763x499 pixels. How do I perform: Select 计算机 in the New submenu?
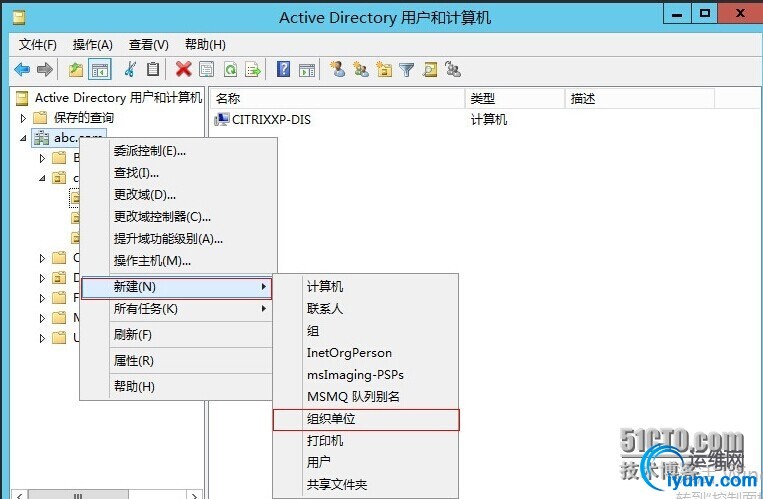tap(365, 287)
